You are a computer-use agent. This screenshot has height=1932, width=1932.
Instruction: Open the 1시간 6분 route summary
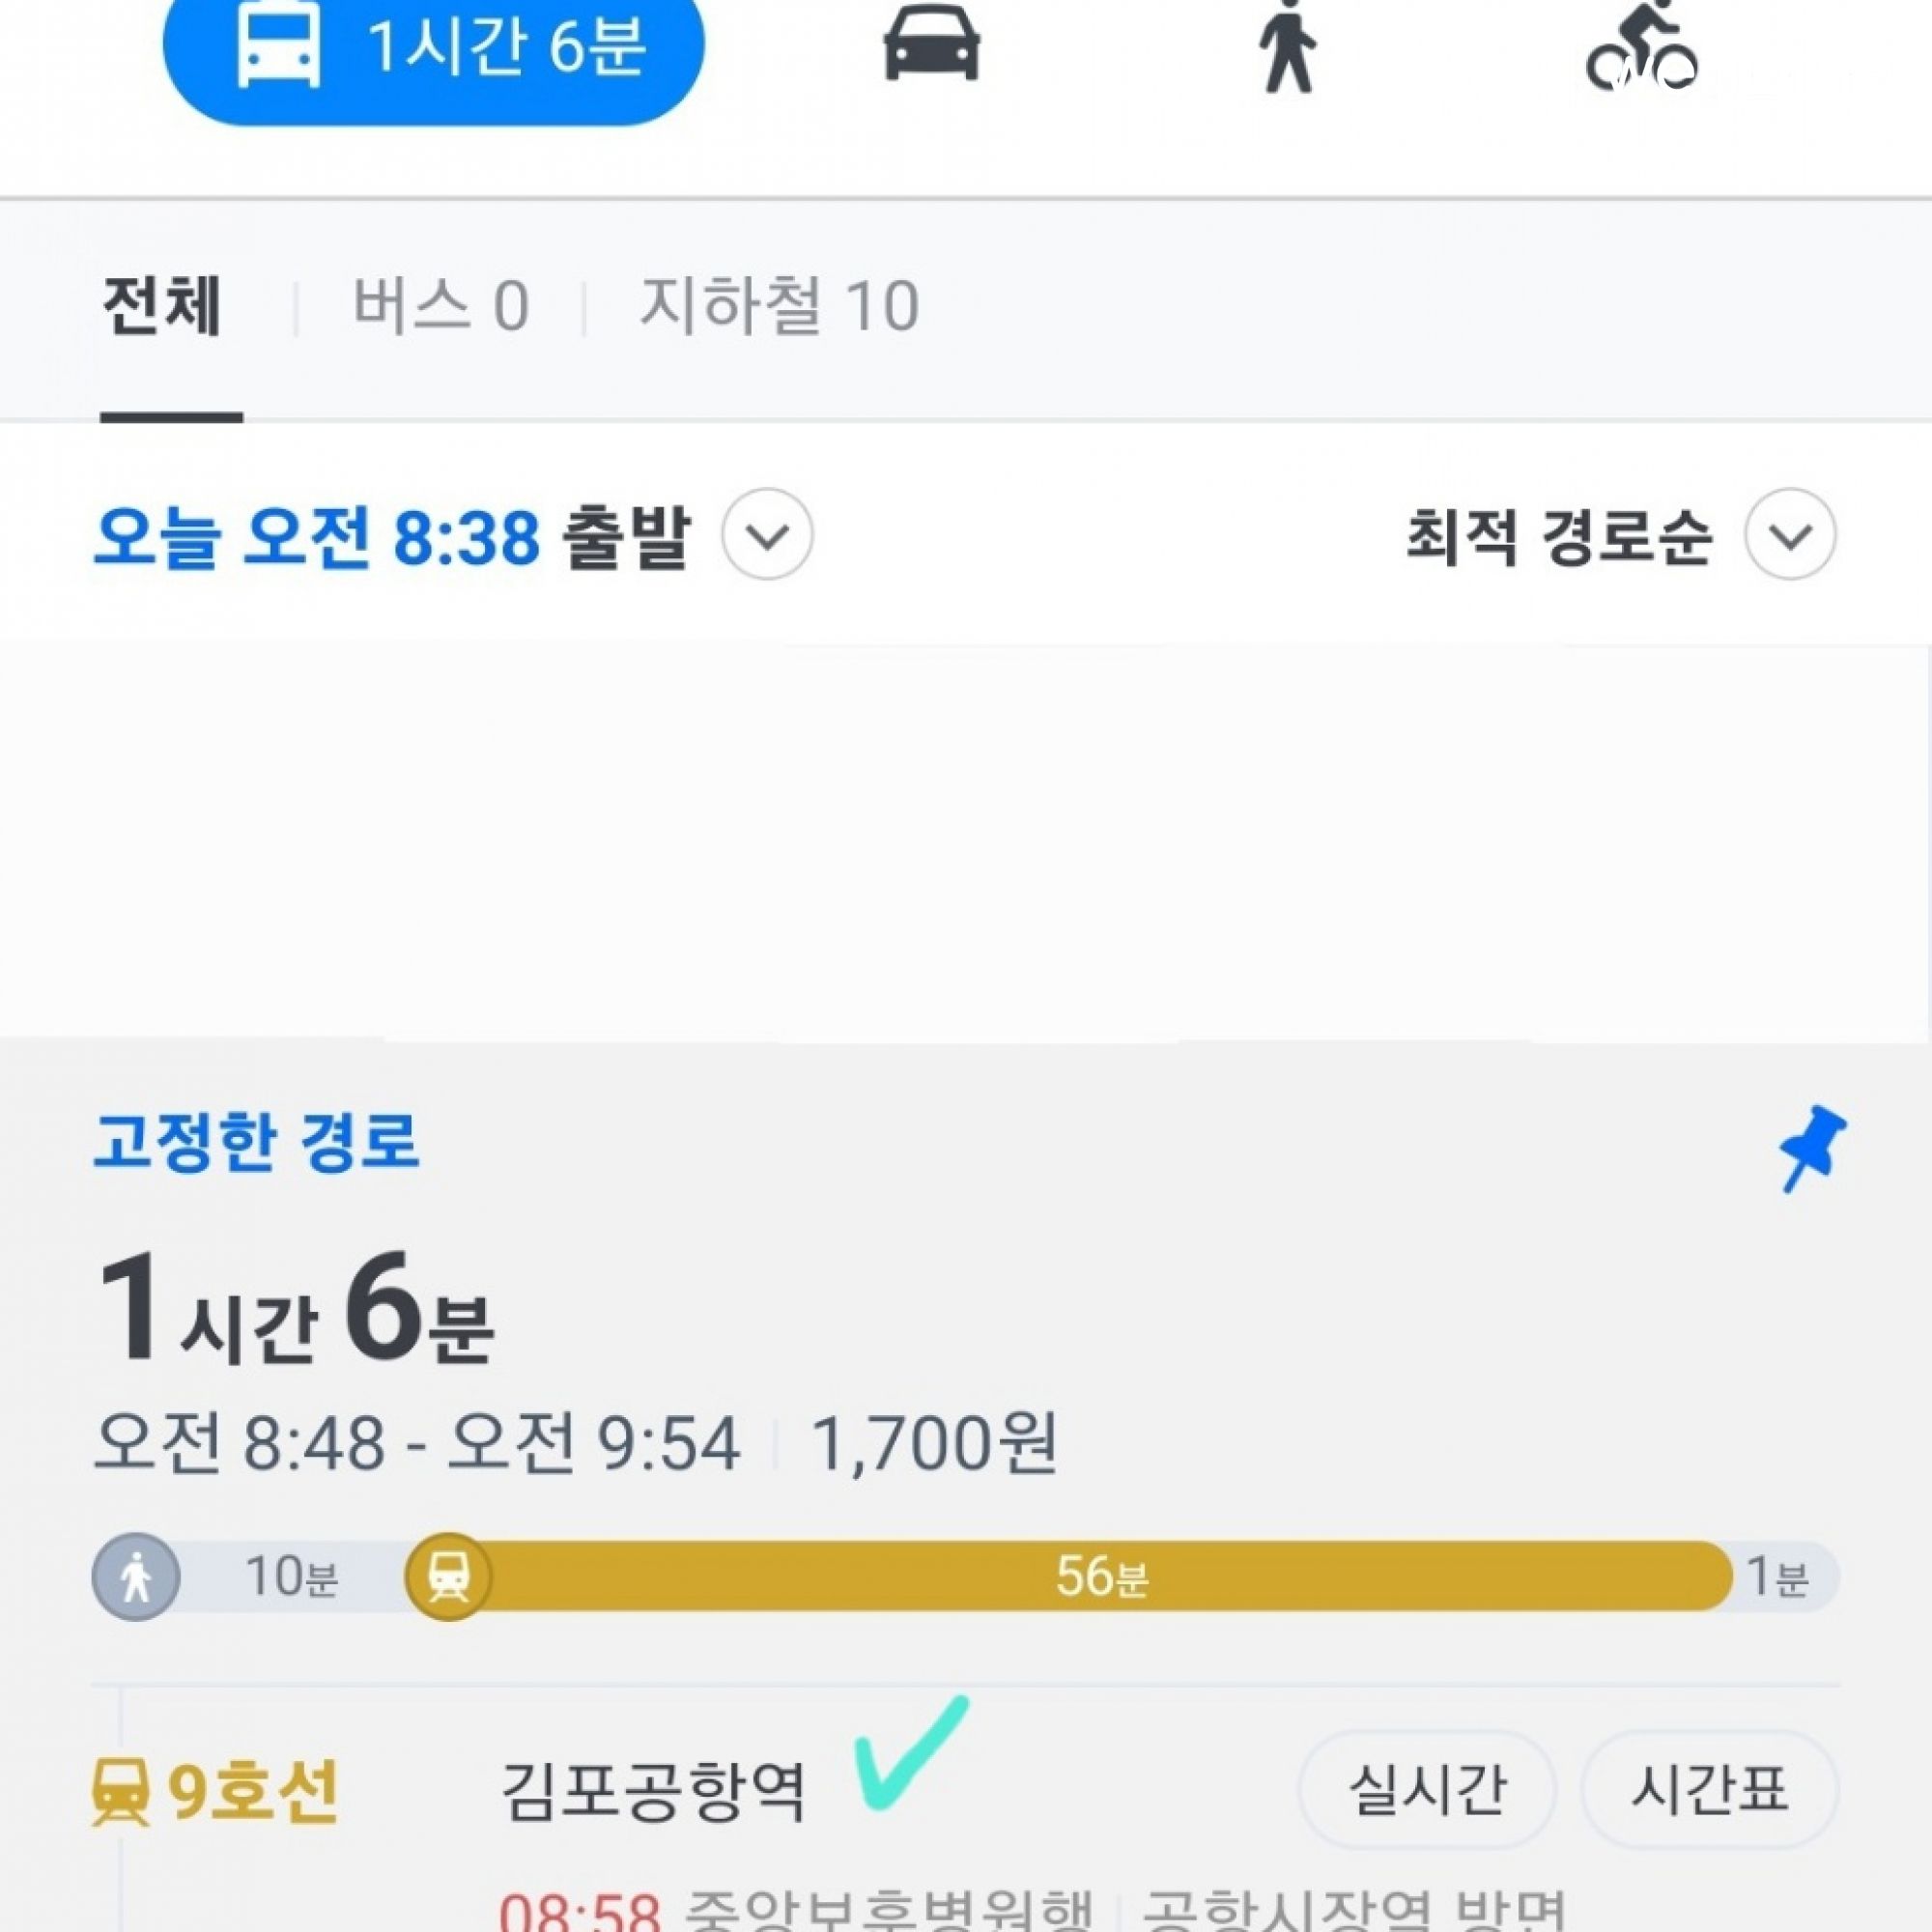pos(296,1310)
